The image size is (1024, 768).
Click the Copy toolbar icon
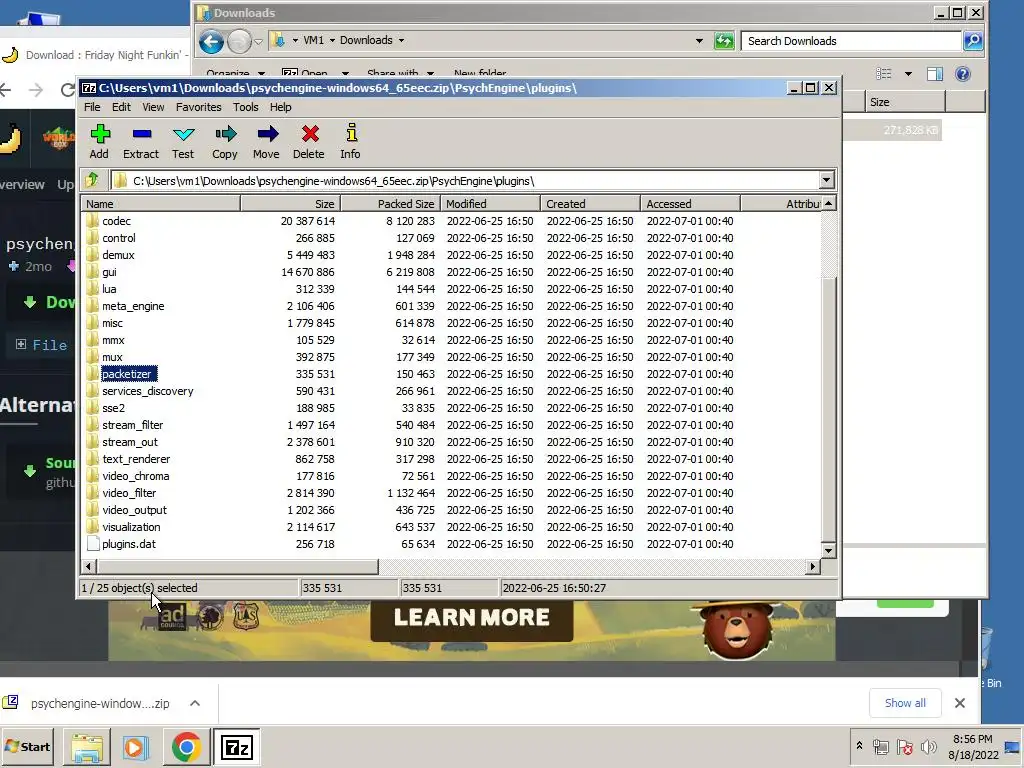pyautogui.click(x=225, y=141)
